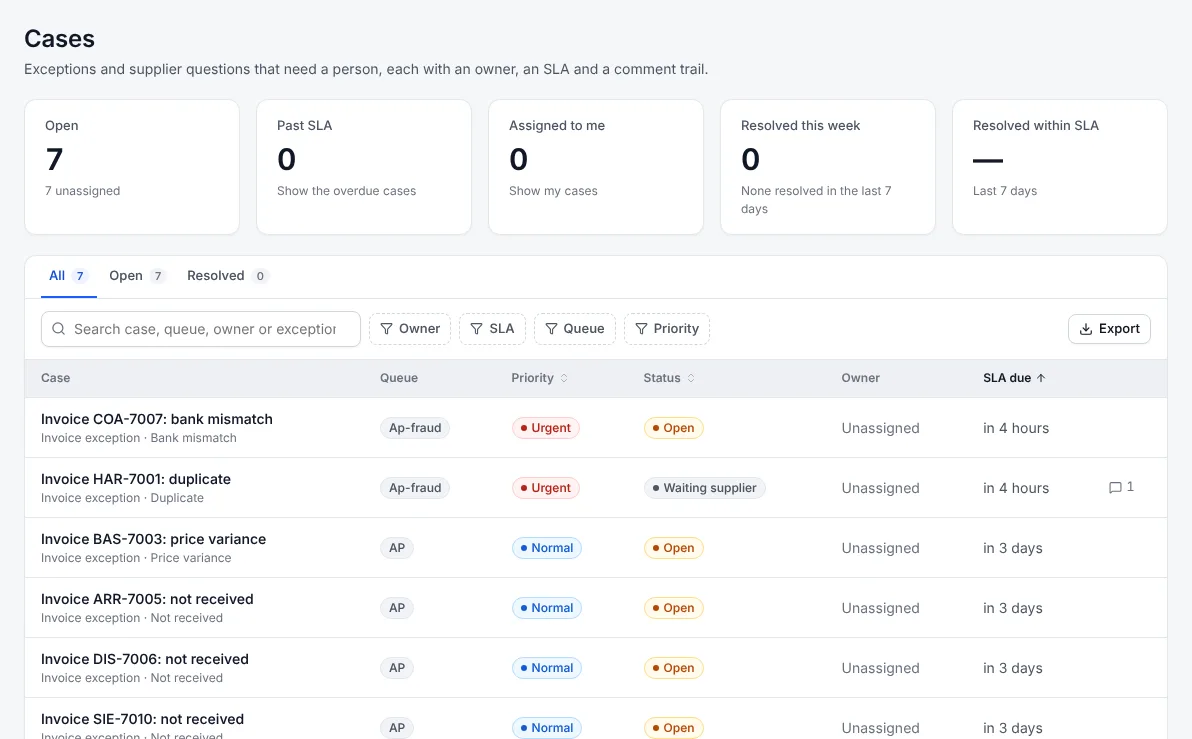Switch to the All tab
This screenshot has width=1192, height=739.
[68, 276]
